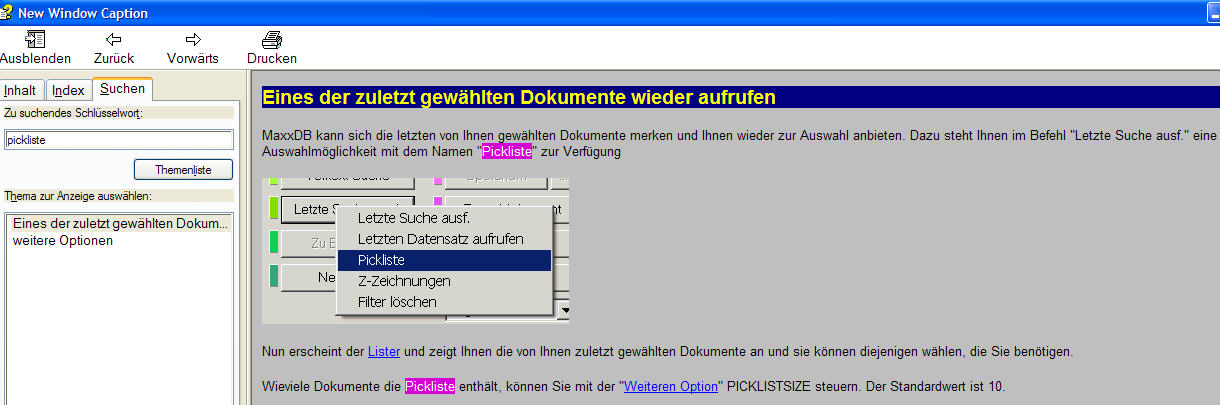Click highlighted 'Pickliste' entry in pictured menu
Screen dimensions: 1220x405
(444, 260)
